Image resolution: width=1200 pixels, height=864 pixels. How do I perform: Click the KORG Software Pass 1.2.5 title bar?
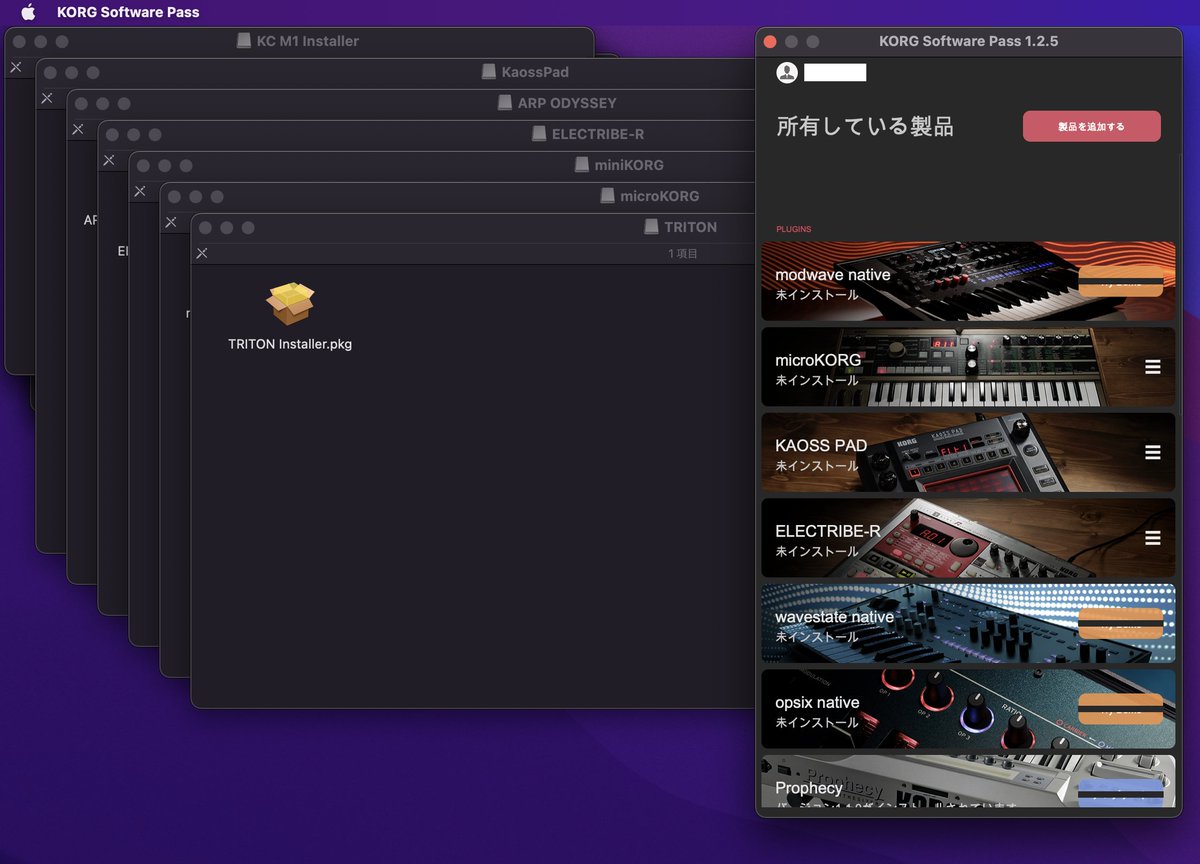coord(968,41)
